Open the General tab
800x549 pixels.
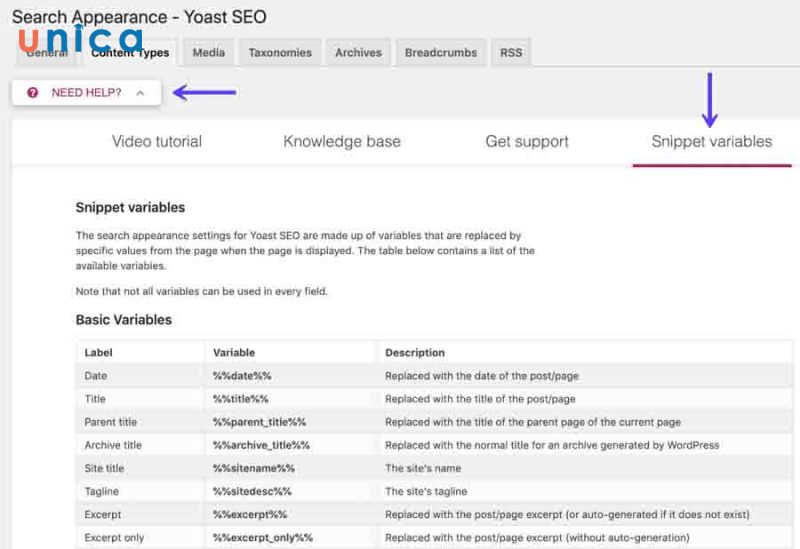click(47, 53)
